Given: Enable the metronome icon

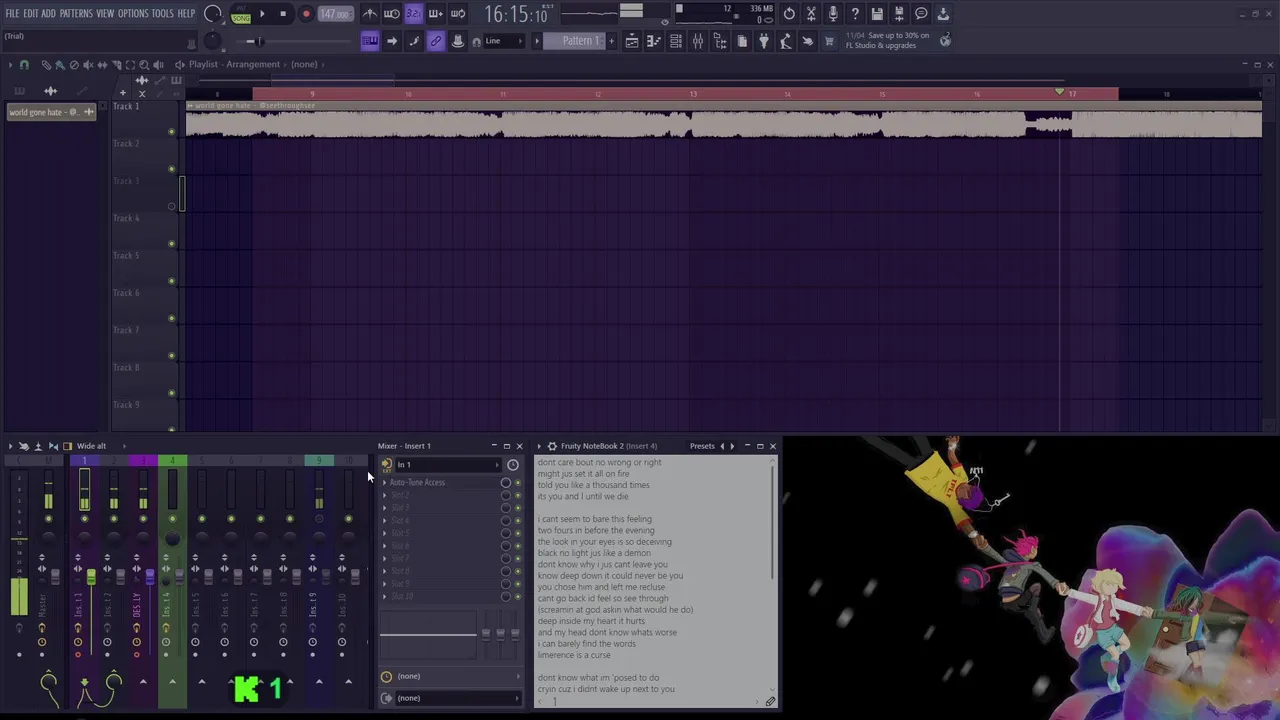Looking at the screenshot, I should click(370, 14).
